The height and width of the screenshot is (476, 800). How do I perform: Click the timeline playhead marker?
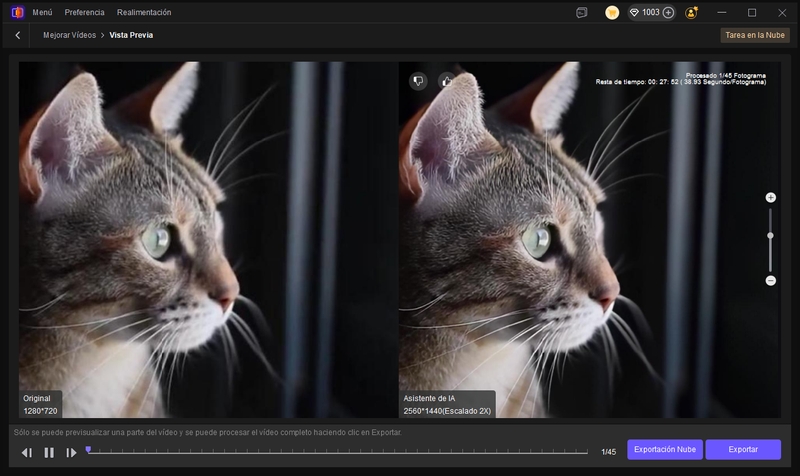click(x=88, y=449)
